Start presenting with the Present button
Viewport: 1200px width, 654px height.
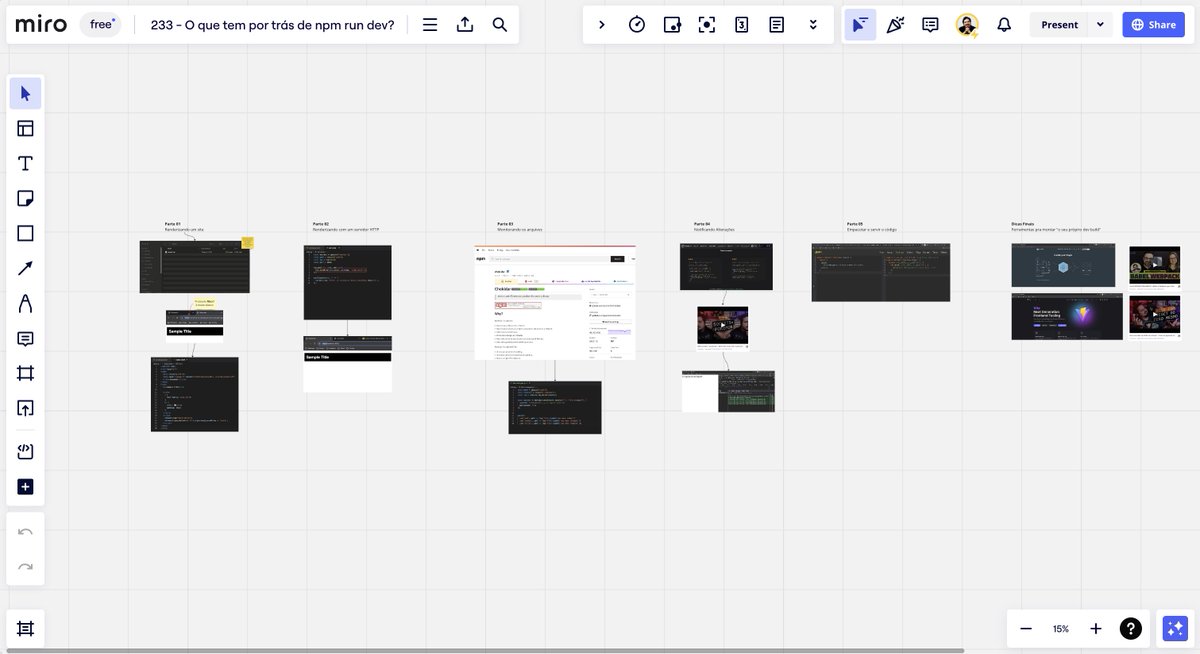pos(1059,24)
